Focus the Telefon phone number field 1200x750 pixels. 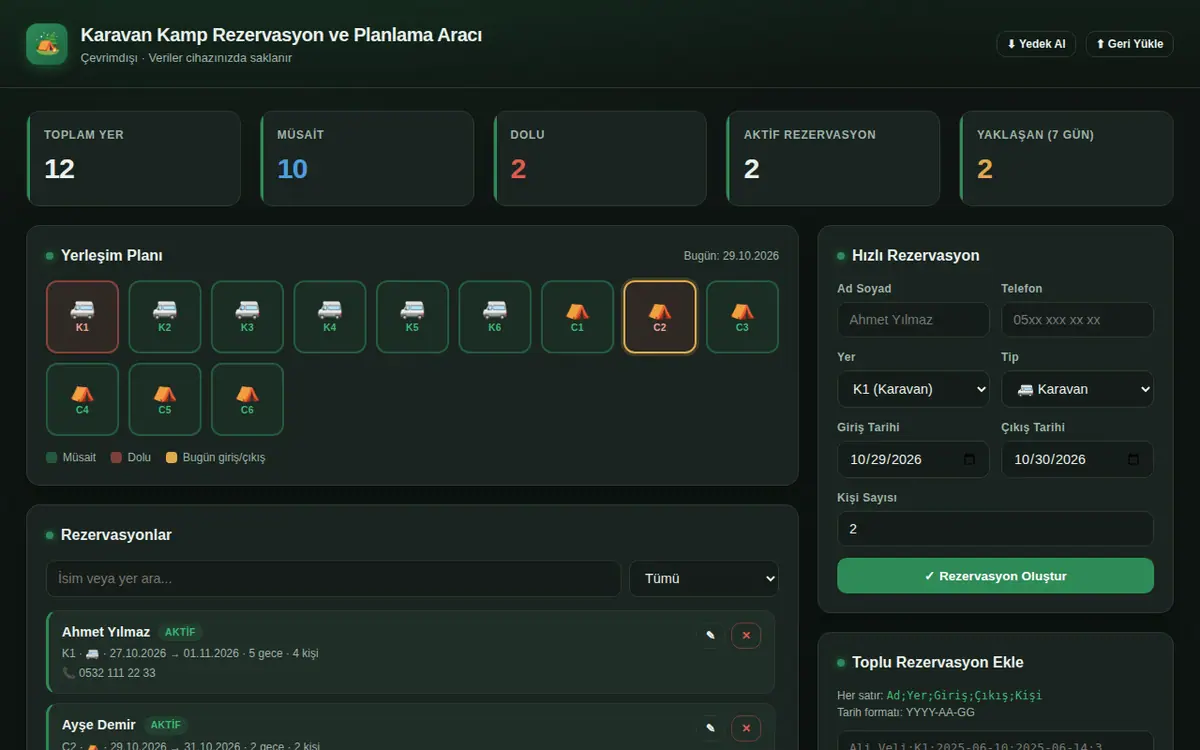coord(1077,320)
